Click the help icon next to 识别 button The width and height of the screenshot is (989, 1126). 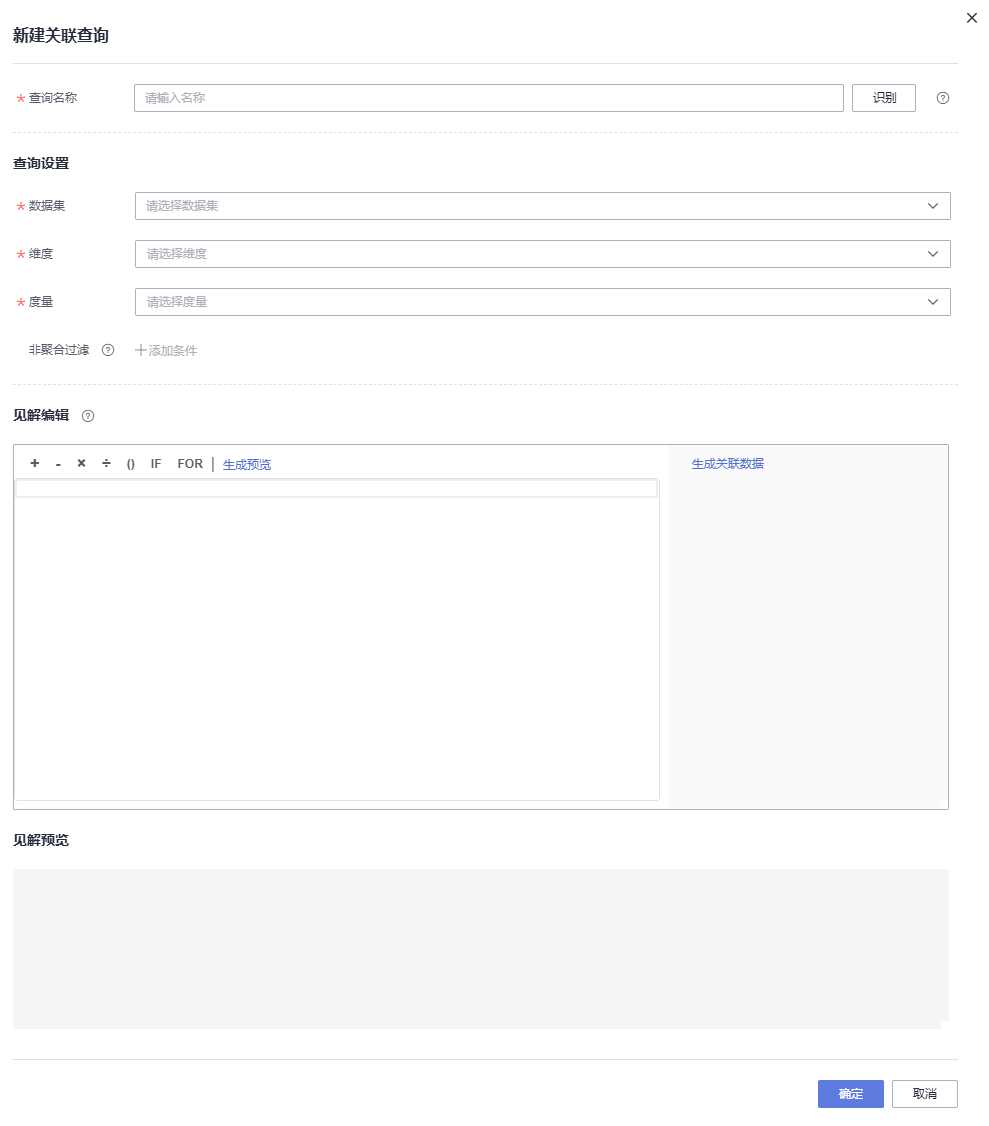[942, 98]
